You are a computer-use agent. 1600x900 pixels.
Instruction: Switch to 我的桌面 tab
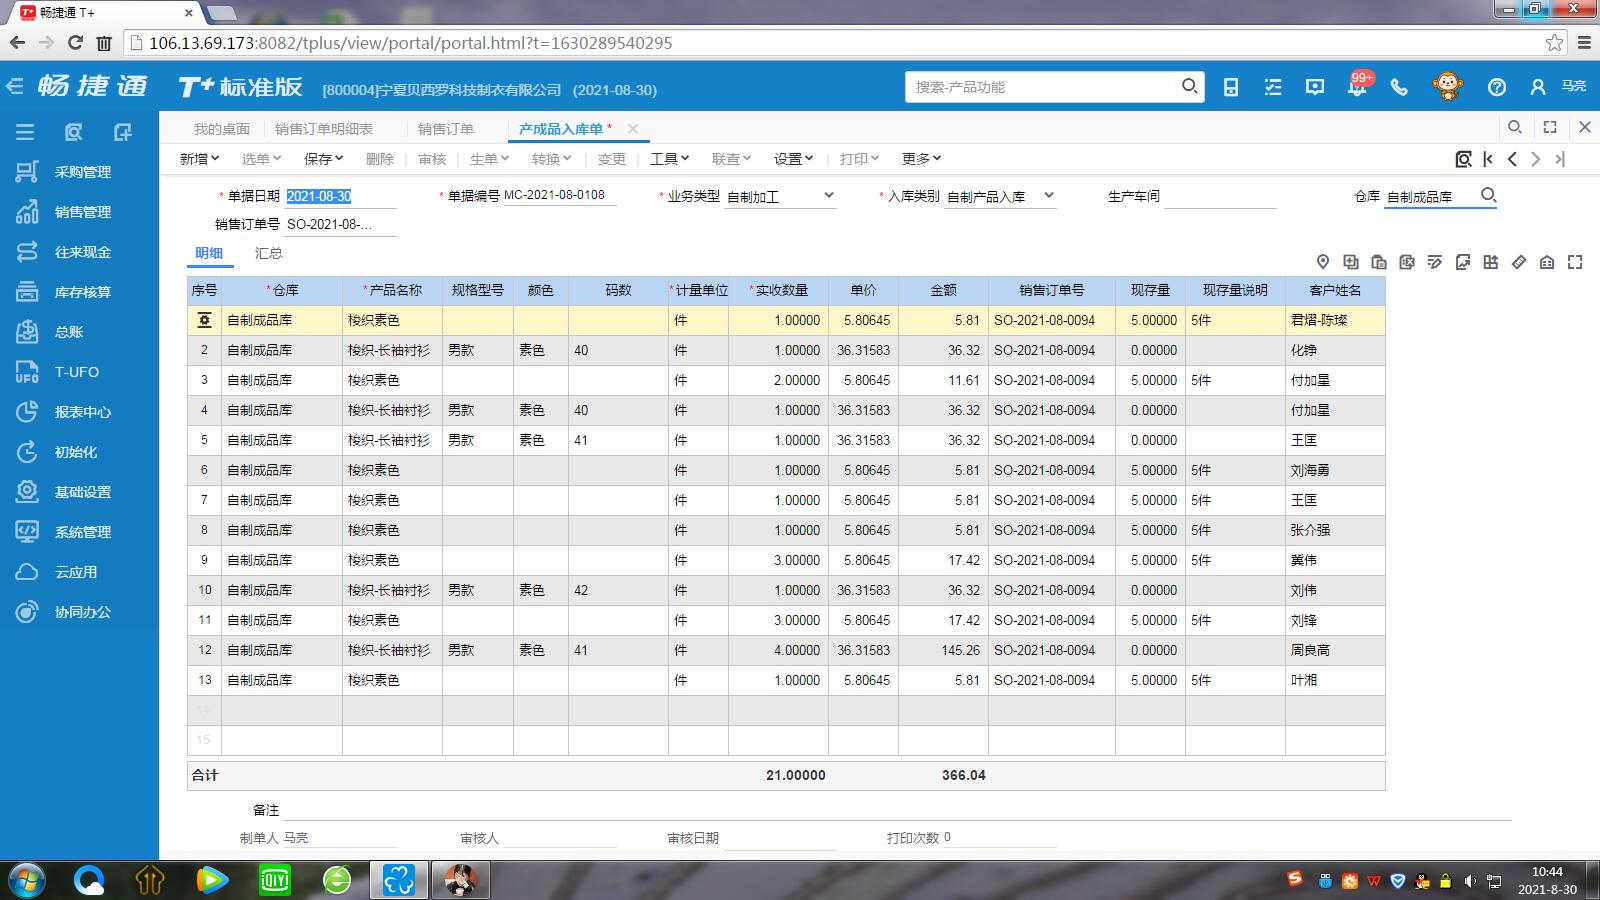coord(222,129)
